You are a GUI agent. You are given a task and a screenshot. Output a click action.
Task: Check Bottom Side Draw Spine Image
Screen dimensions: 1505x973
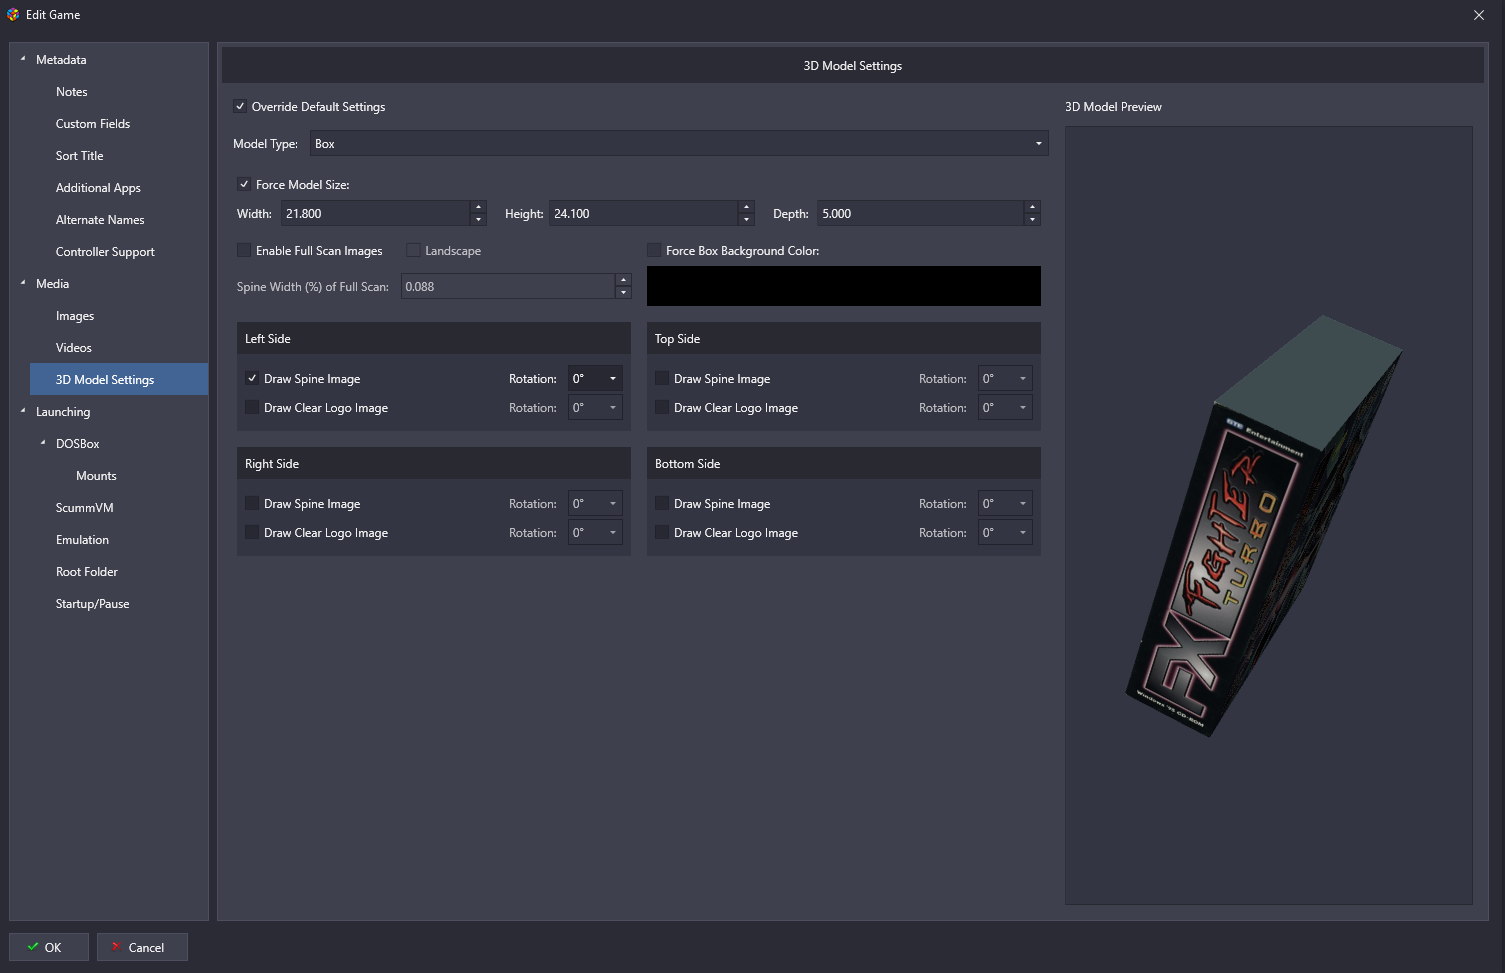[x=662, y=503]
